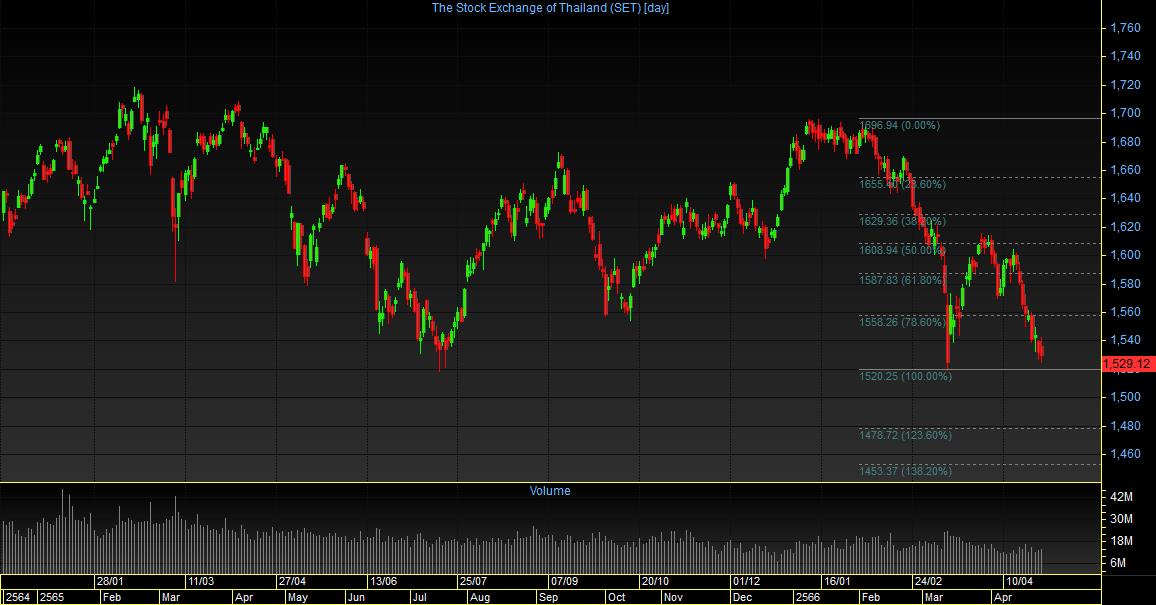Image resolution: width=1156 pixels, height=605 pixels.
Task: Click the Oct month label
Action: click(x=616, y=598)
